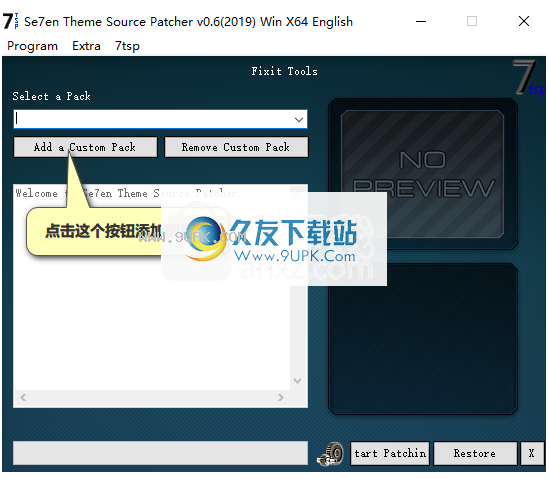
Task: Click the Fixit Tools label
Action: [284, 71]
